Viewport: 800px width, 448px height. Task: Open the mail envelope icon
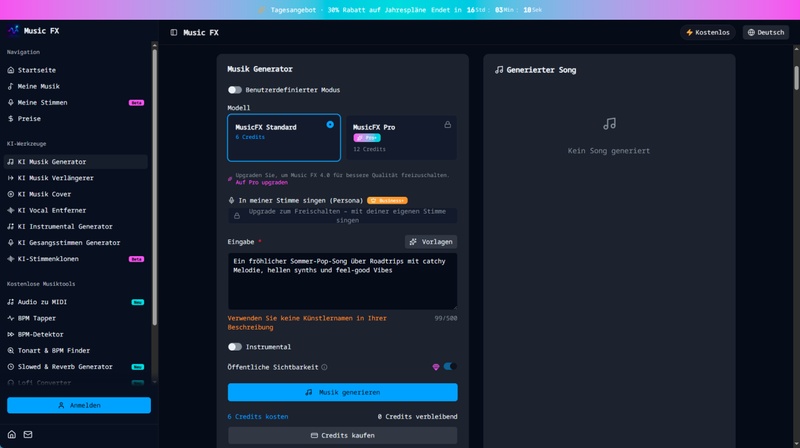coord(28,434)
